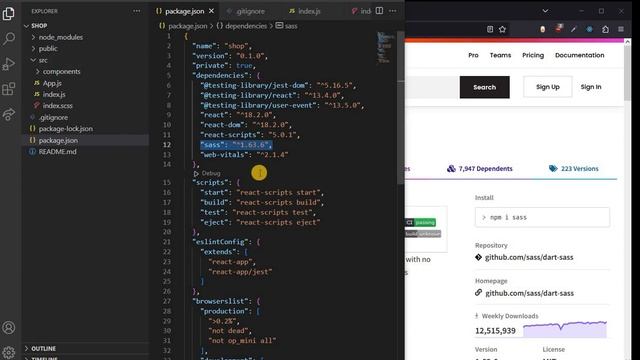The height and width of the screenshot is (360, 640).
Task: Click the Sign In link
Action: pos(591,87)
